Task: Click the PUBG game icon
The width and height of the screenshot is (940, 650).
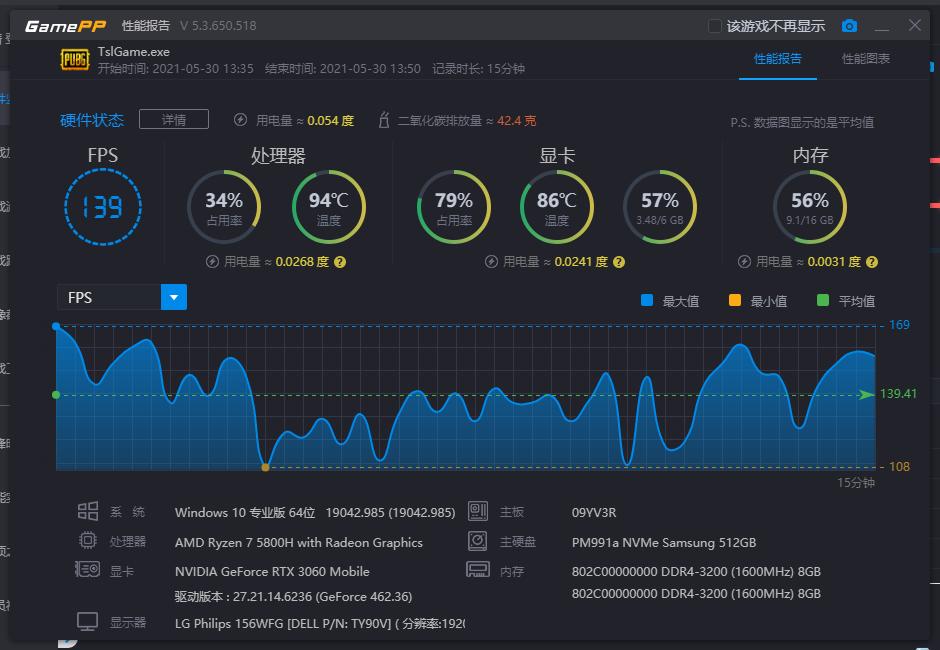Action: [75, 59]
